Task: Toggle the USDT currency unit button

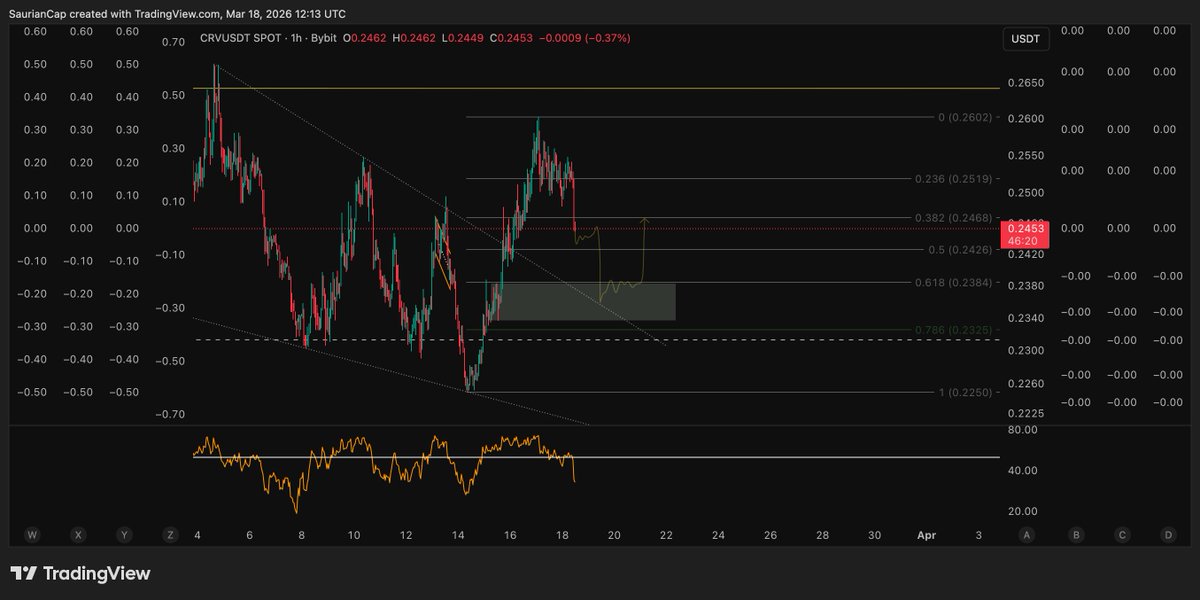Action: point(1026,39)
